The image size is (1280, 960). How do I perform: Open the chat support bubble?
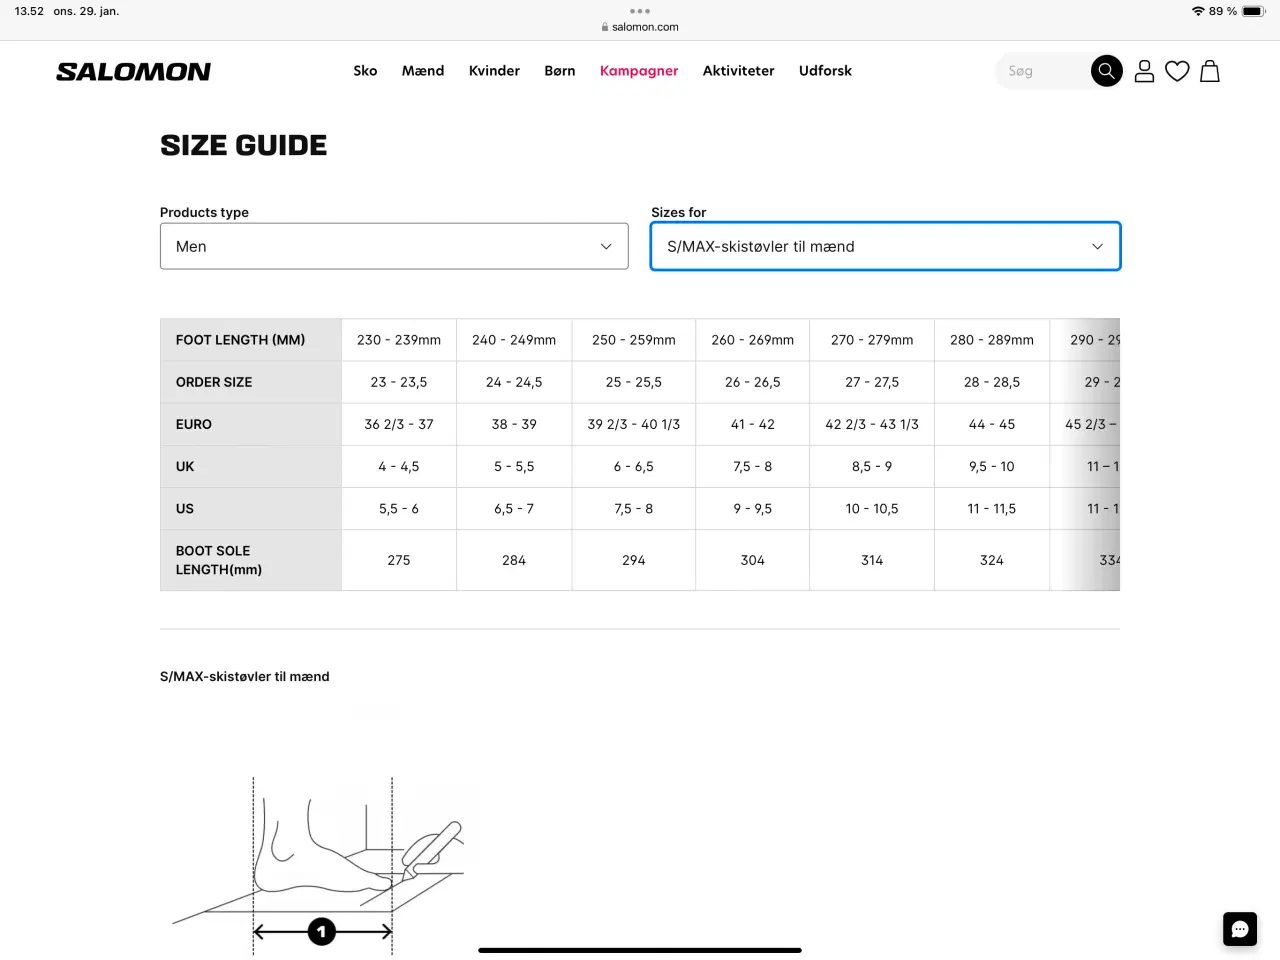pos(1240,929)
